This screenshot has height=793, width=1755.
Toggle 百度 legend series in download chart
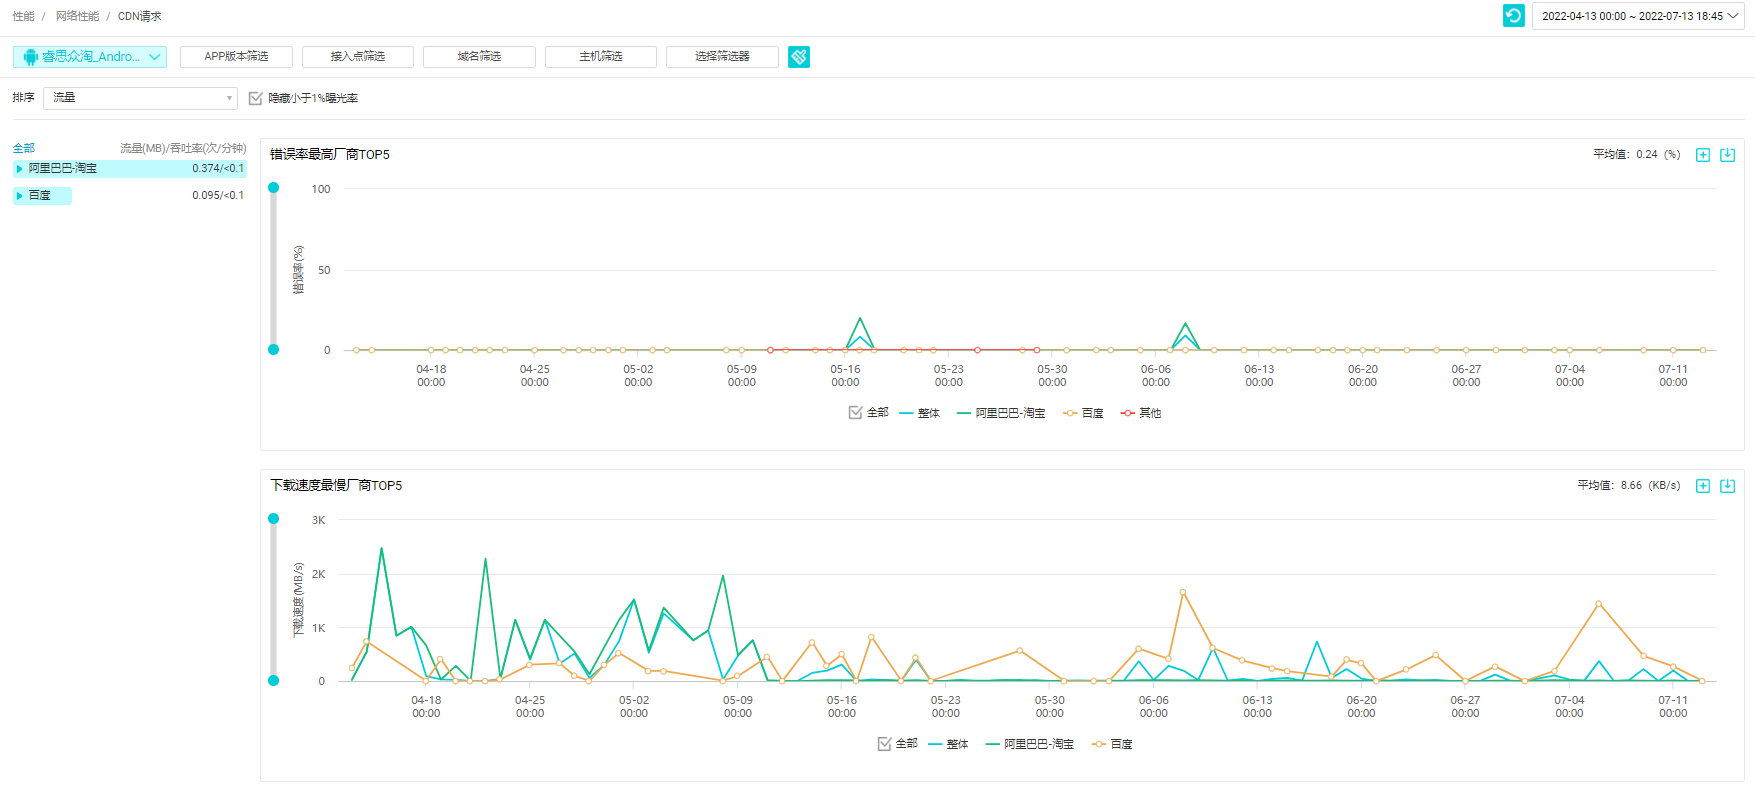(x=1112, y=744)
